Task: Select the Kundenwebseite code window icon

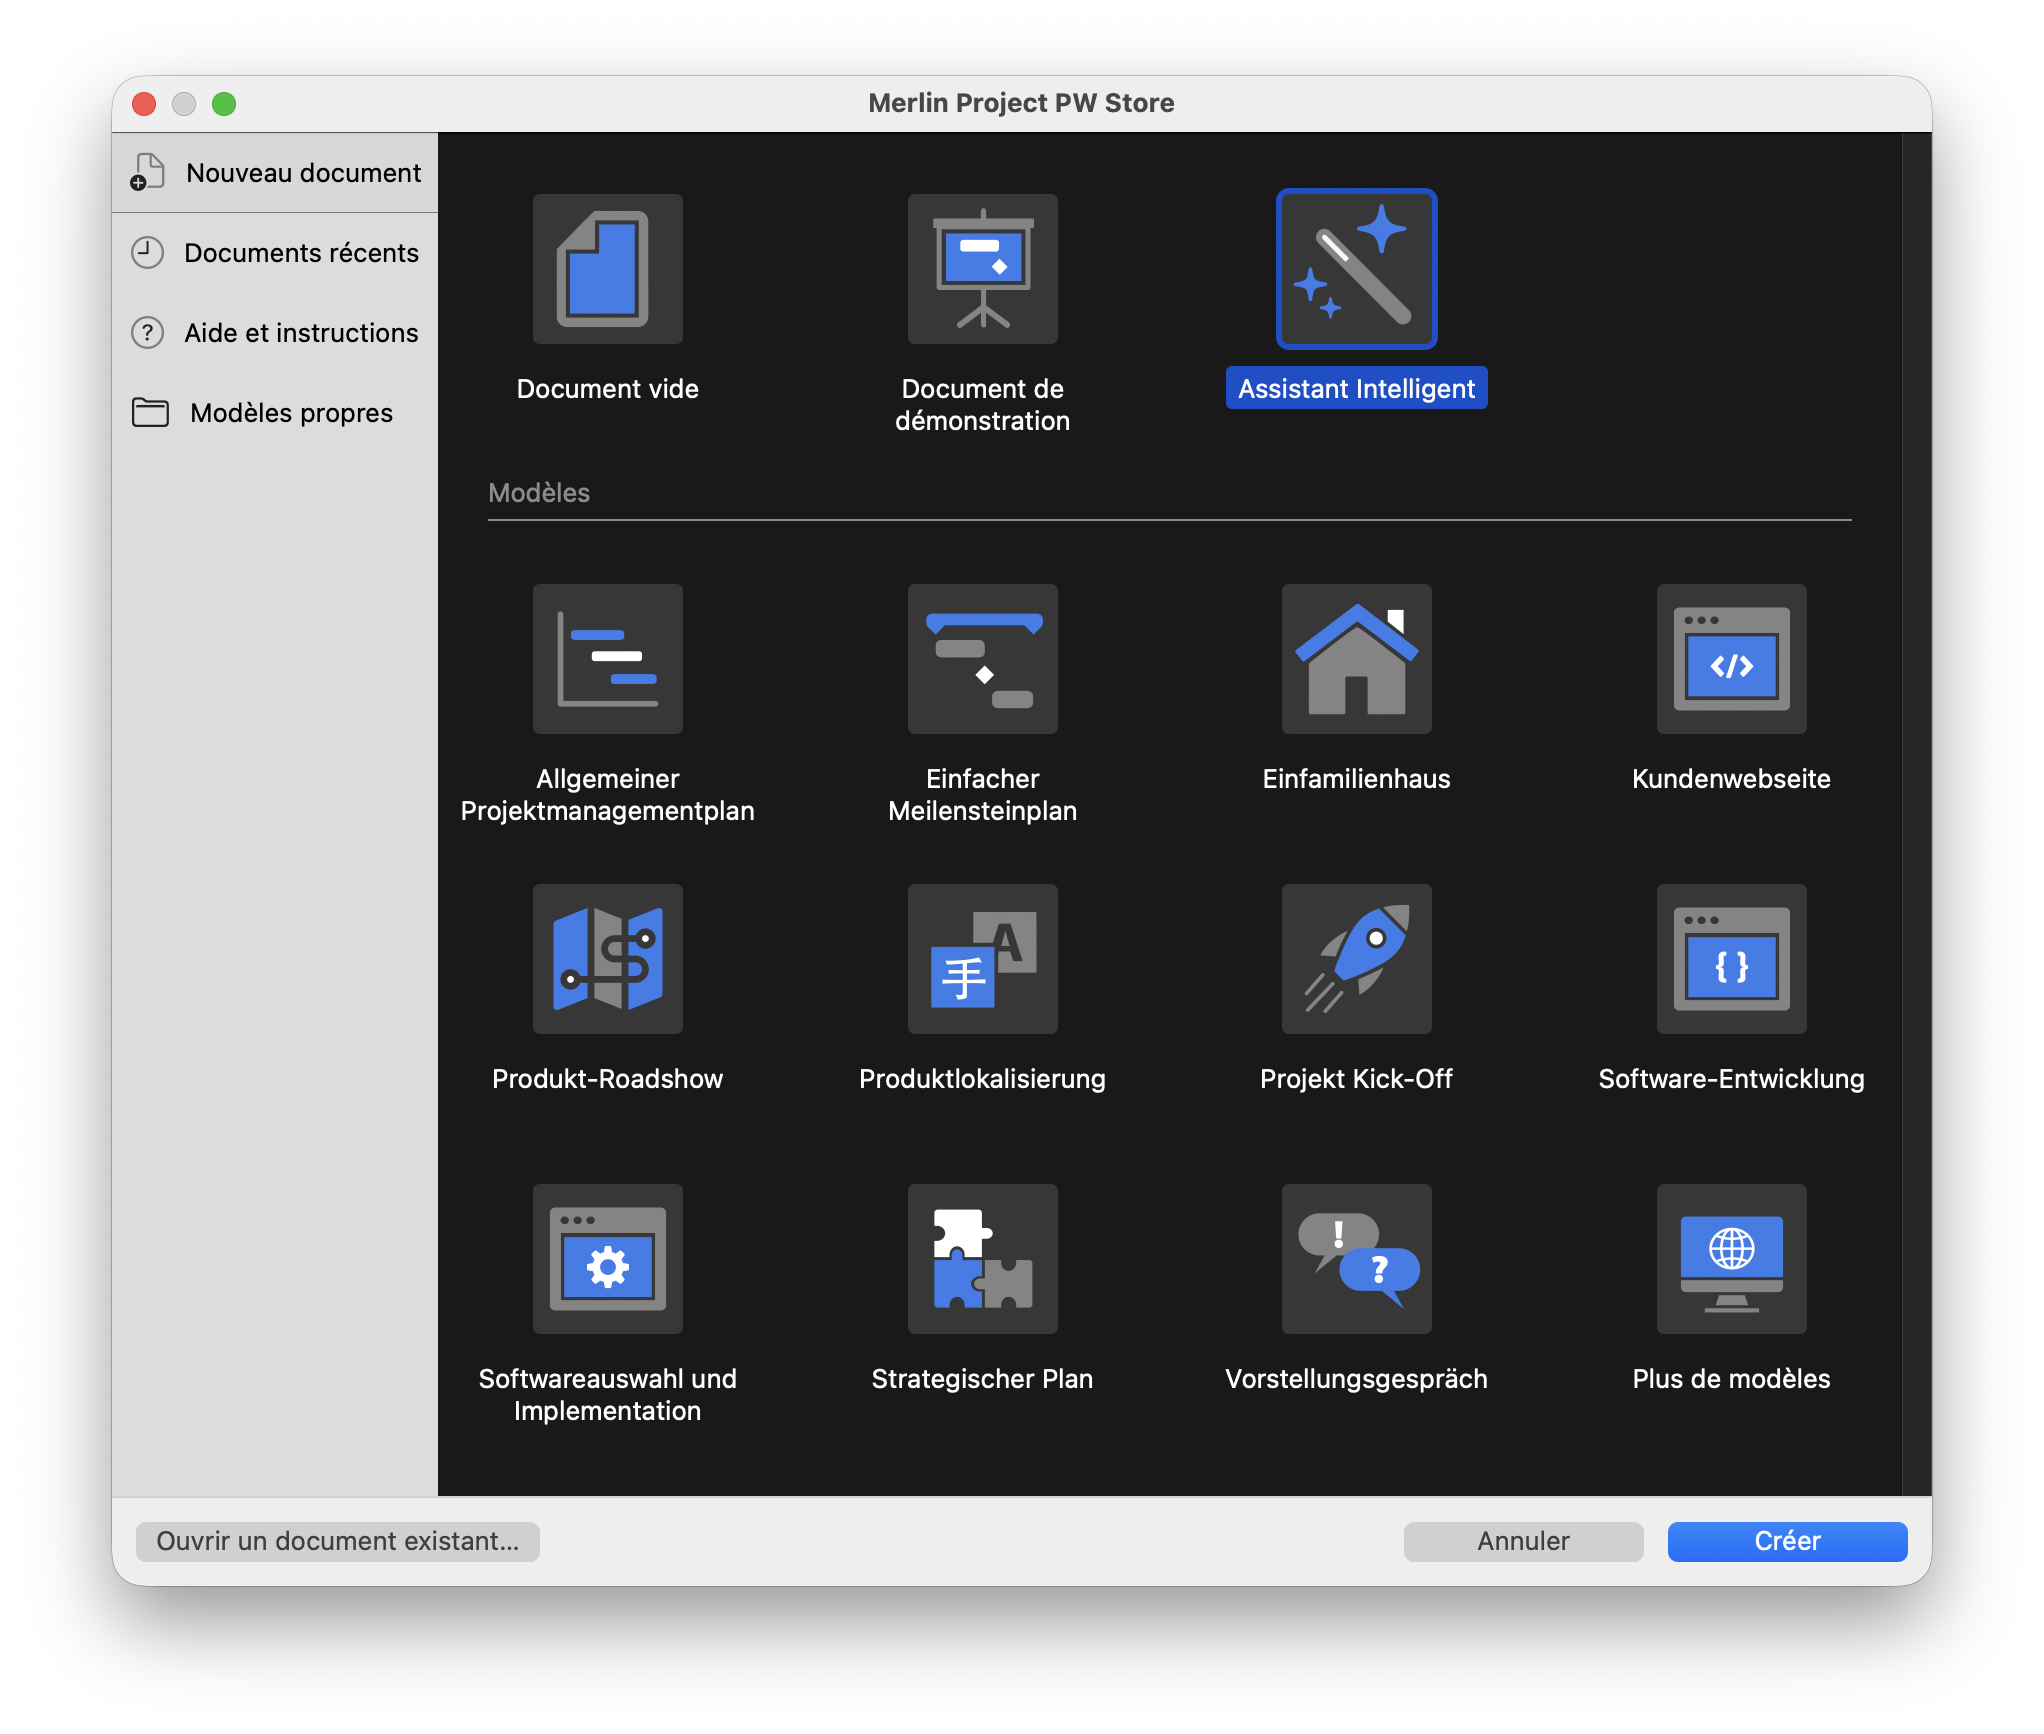Action: point(1732,659)
